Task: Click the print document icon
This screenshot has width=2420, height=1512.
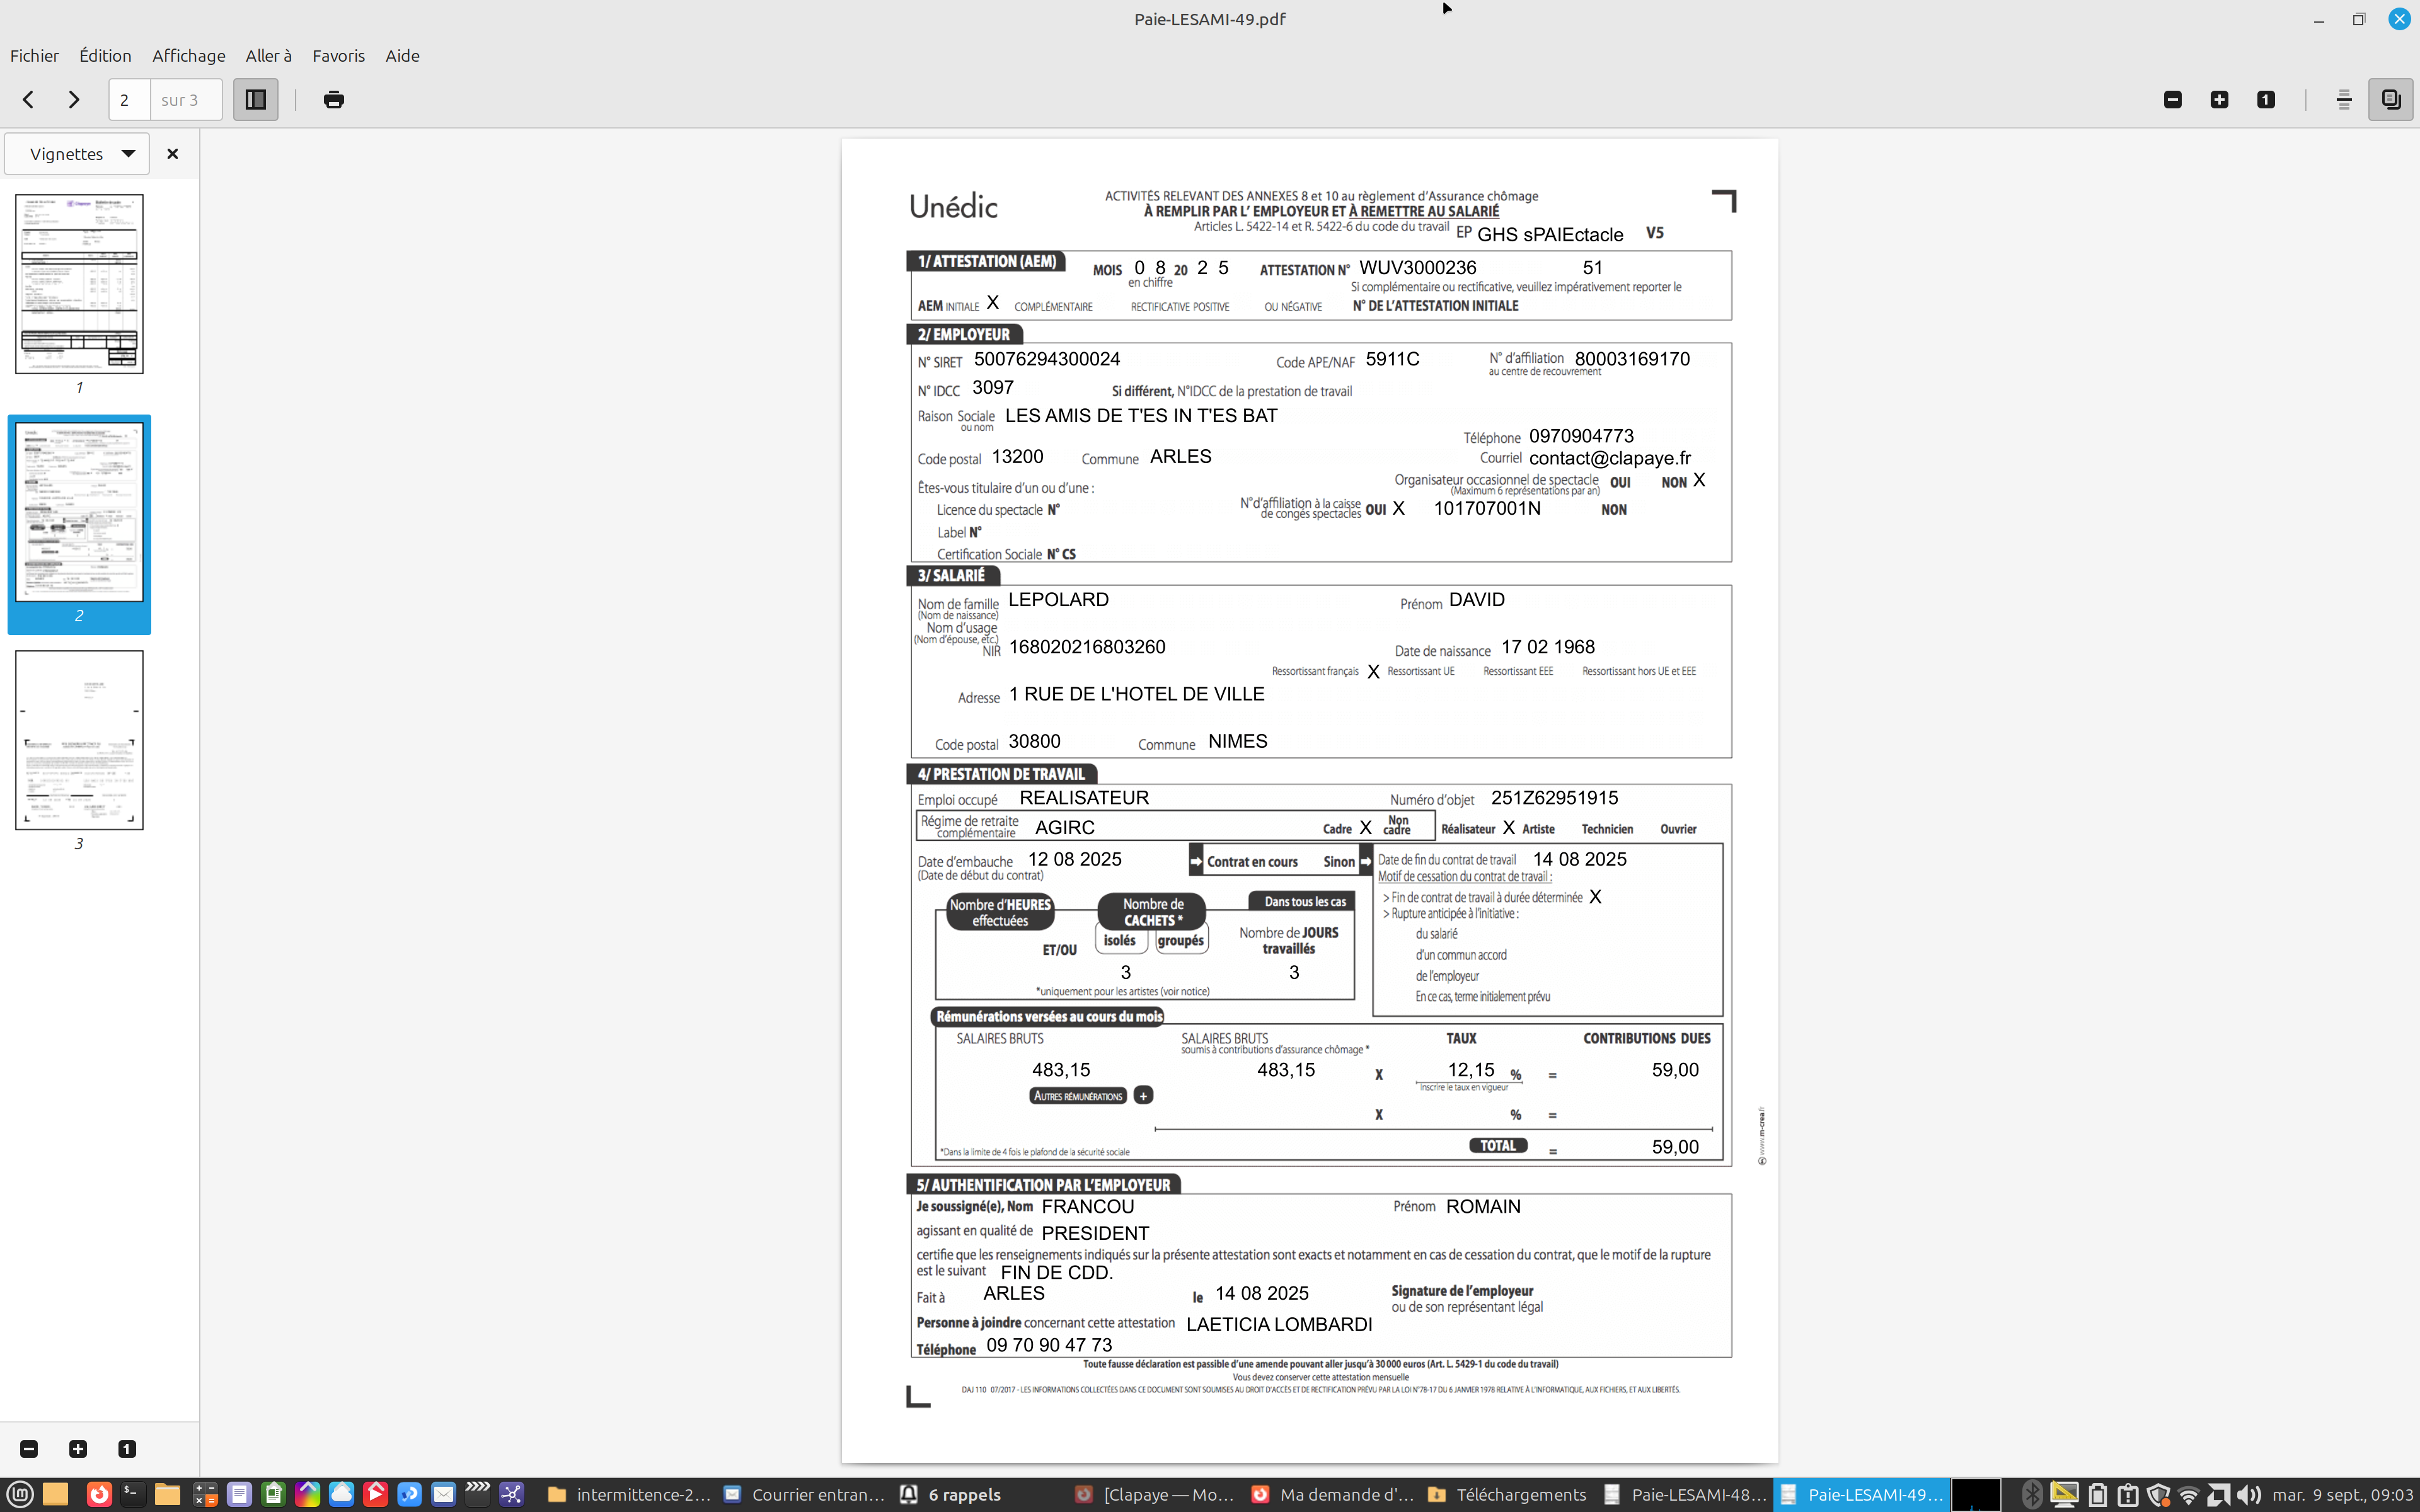Action: [x=333, y=99]
